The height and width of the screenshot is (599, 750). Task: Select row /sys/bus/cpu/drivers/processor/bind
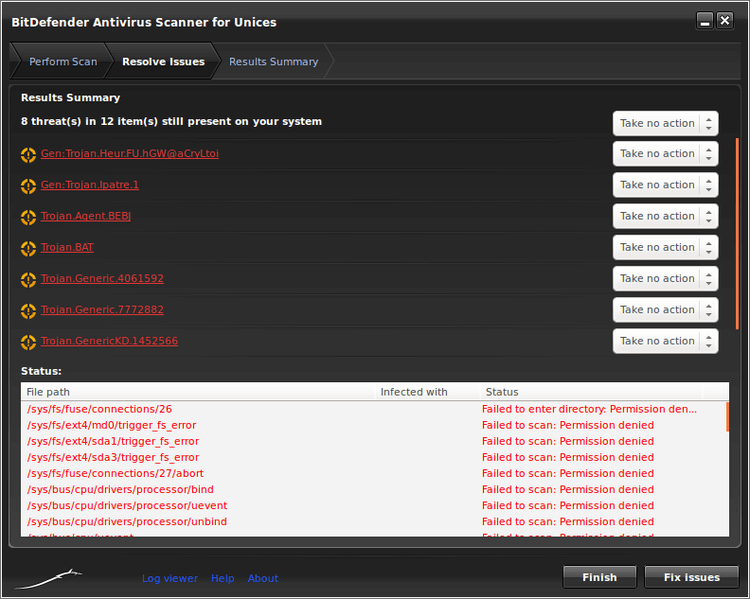[x=373, y=489]
